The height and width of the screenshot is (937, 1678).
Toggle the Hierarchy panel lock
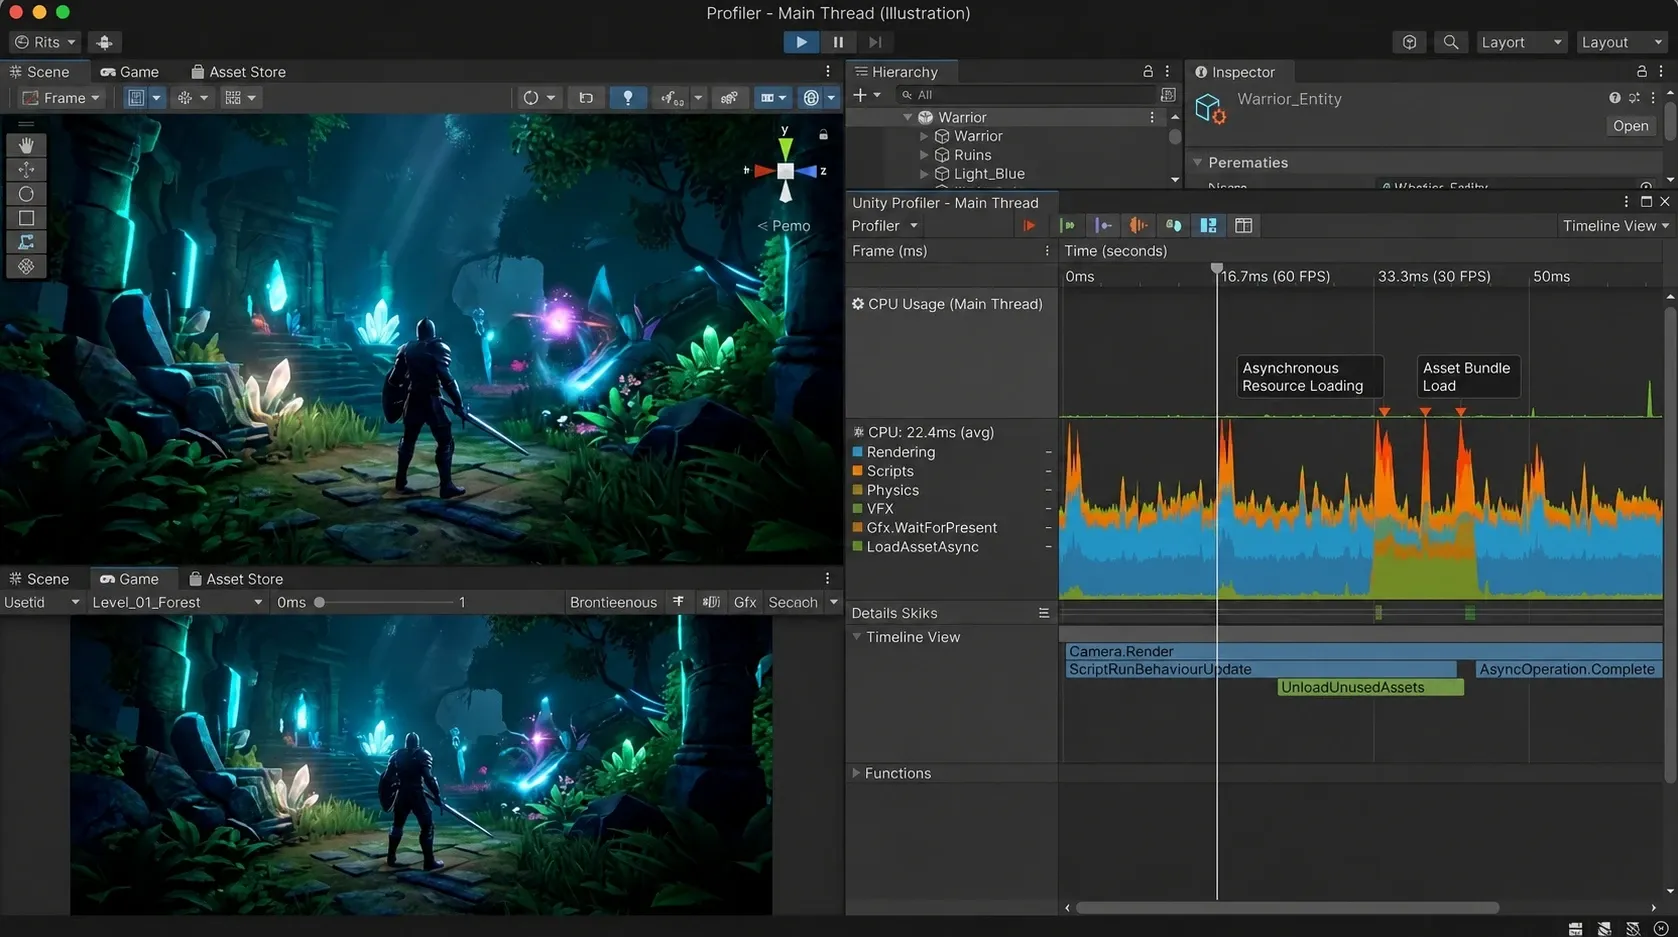pyautogui.click(x=1148, y=72)
